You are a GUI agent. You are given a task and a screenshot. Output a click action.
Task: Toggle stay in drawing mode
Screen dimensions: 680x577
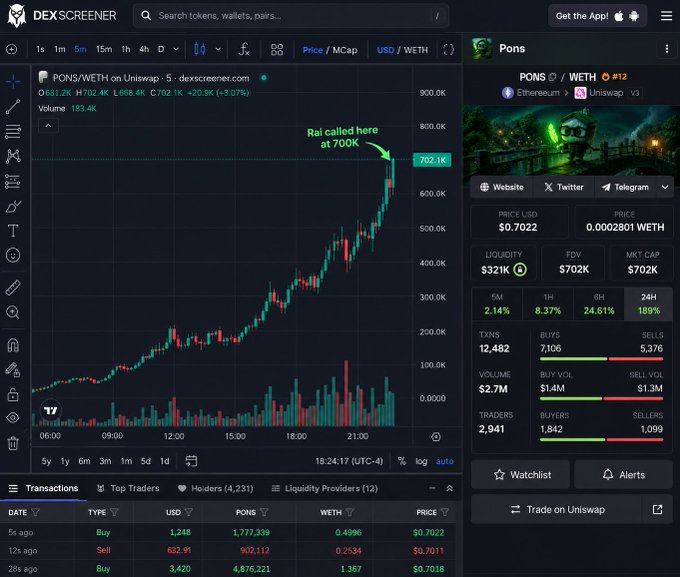pos(13,370)
